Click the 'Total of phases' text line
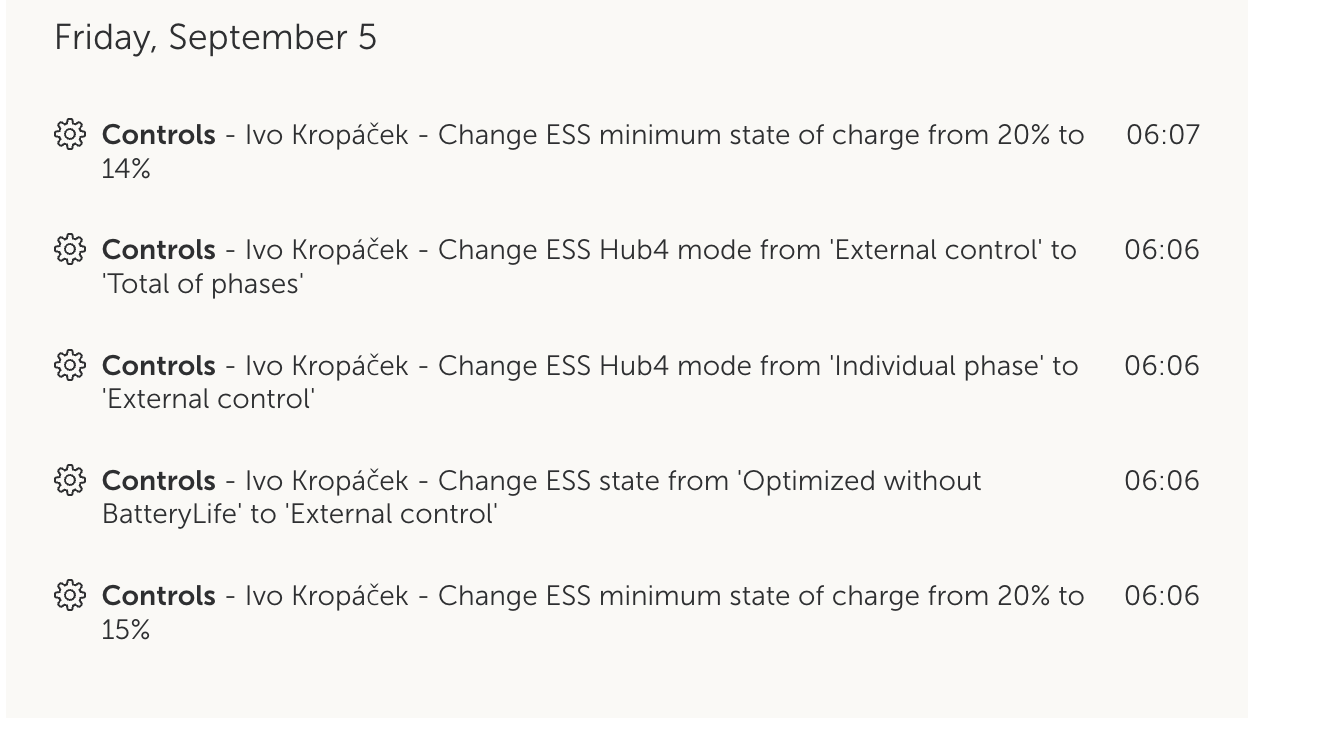This screenshot has width=1328, height=736. pos(202,284)
